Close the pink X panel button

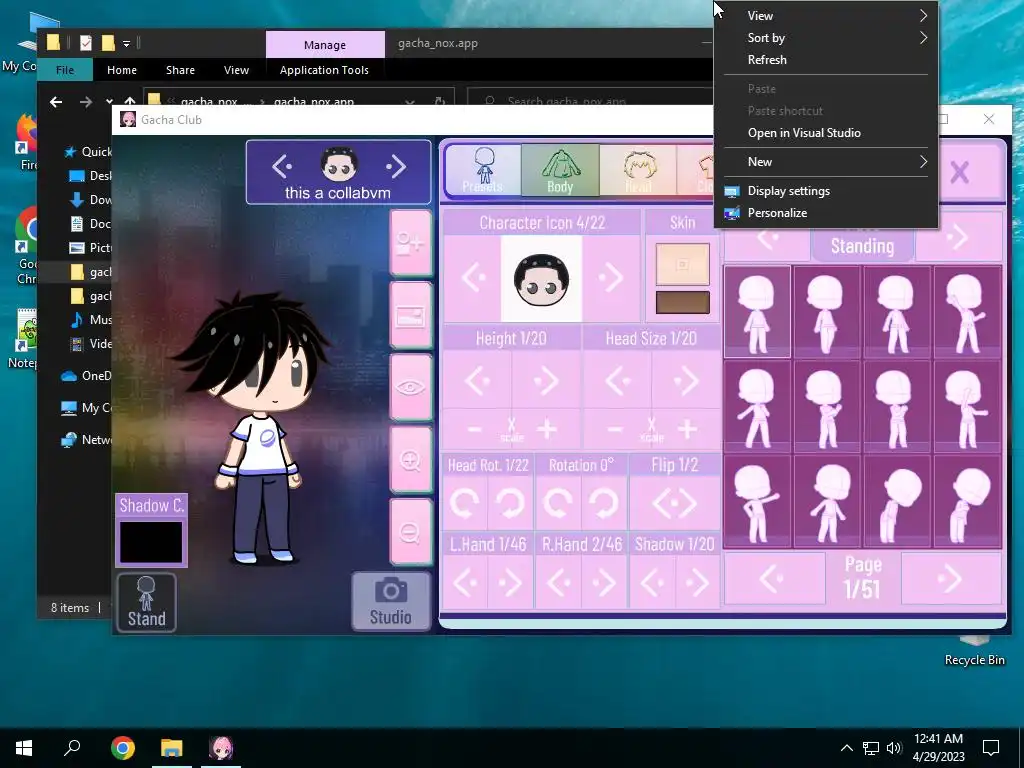[959, 173]
